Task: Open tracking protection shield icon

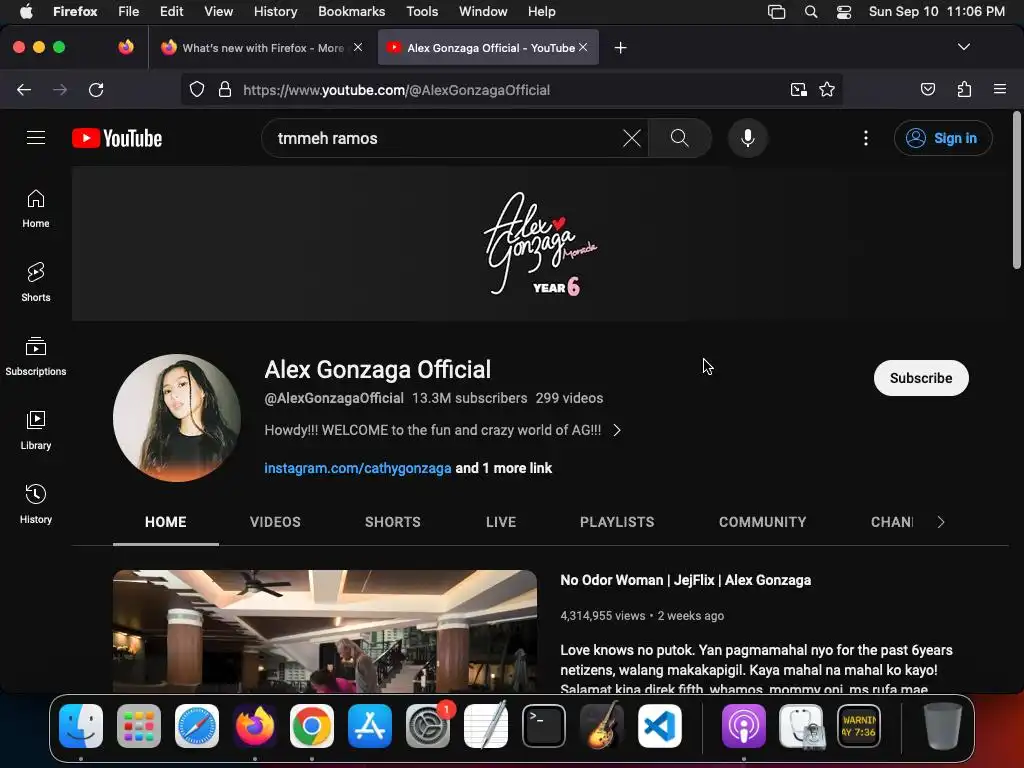Action: point(197,89)
